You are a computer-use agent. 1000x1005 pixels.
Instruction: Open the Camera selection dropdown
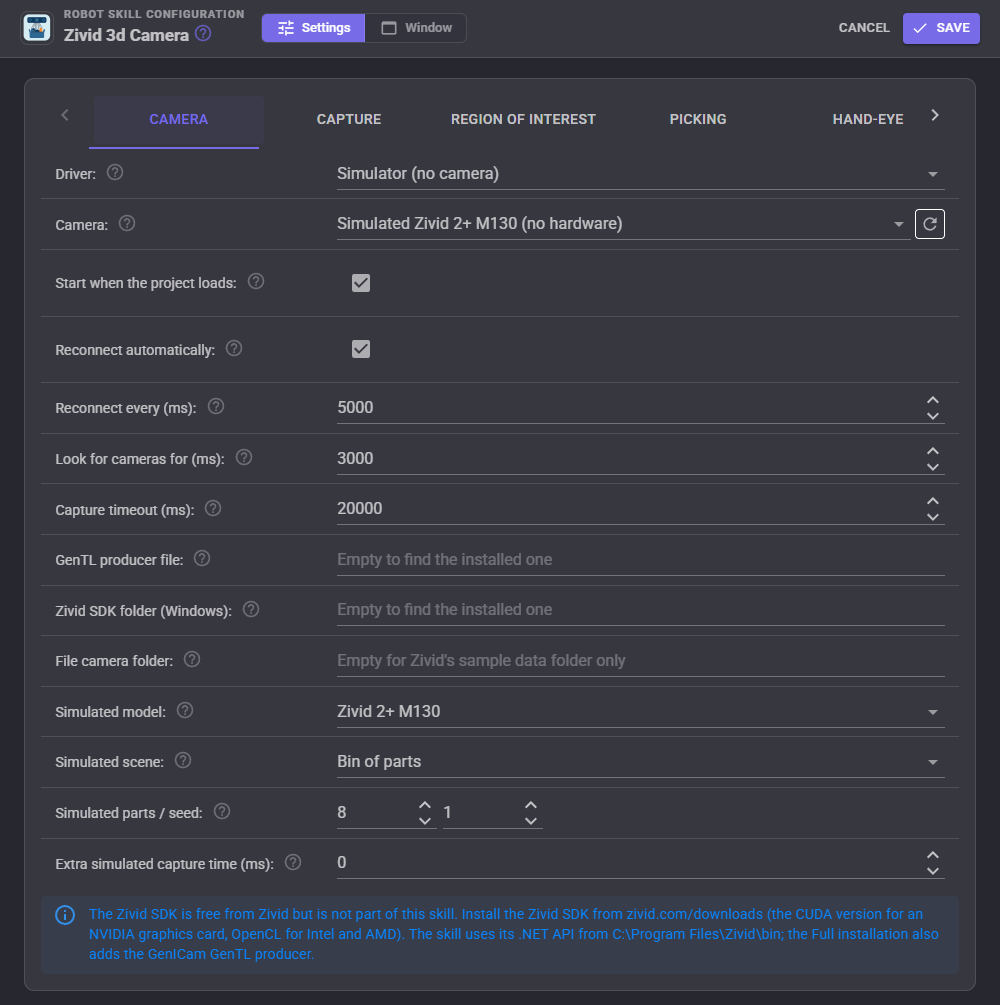point(623,224)
